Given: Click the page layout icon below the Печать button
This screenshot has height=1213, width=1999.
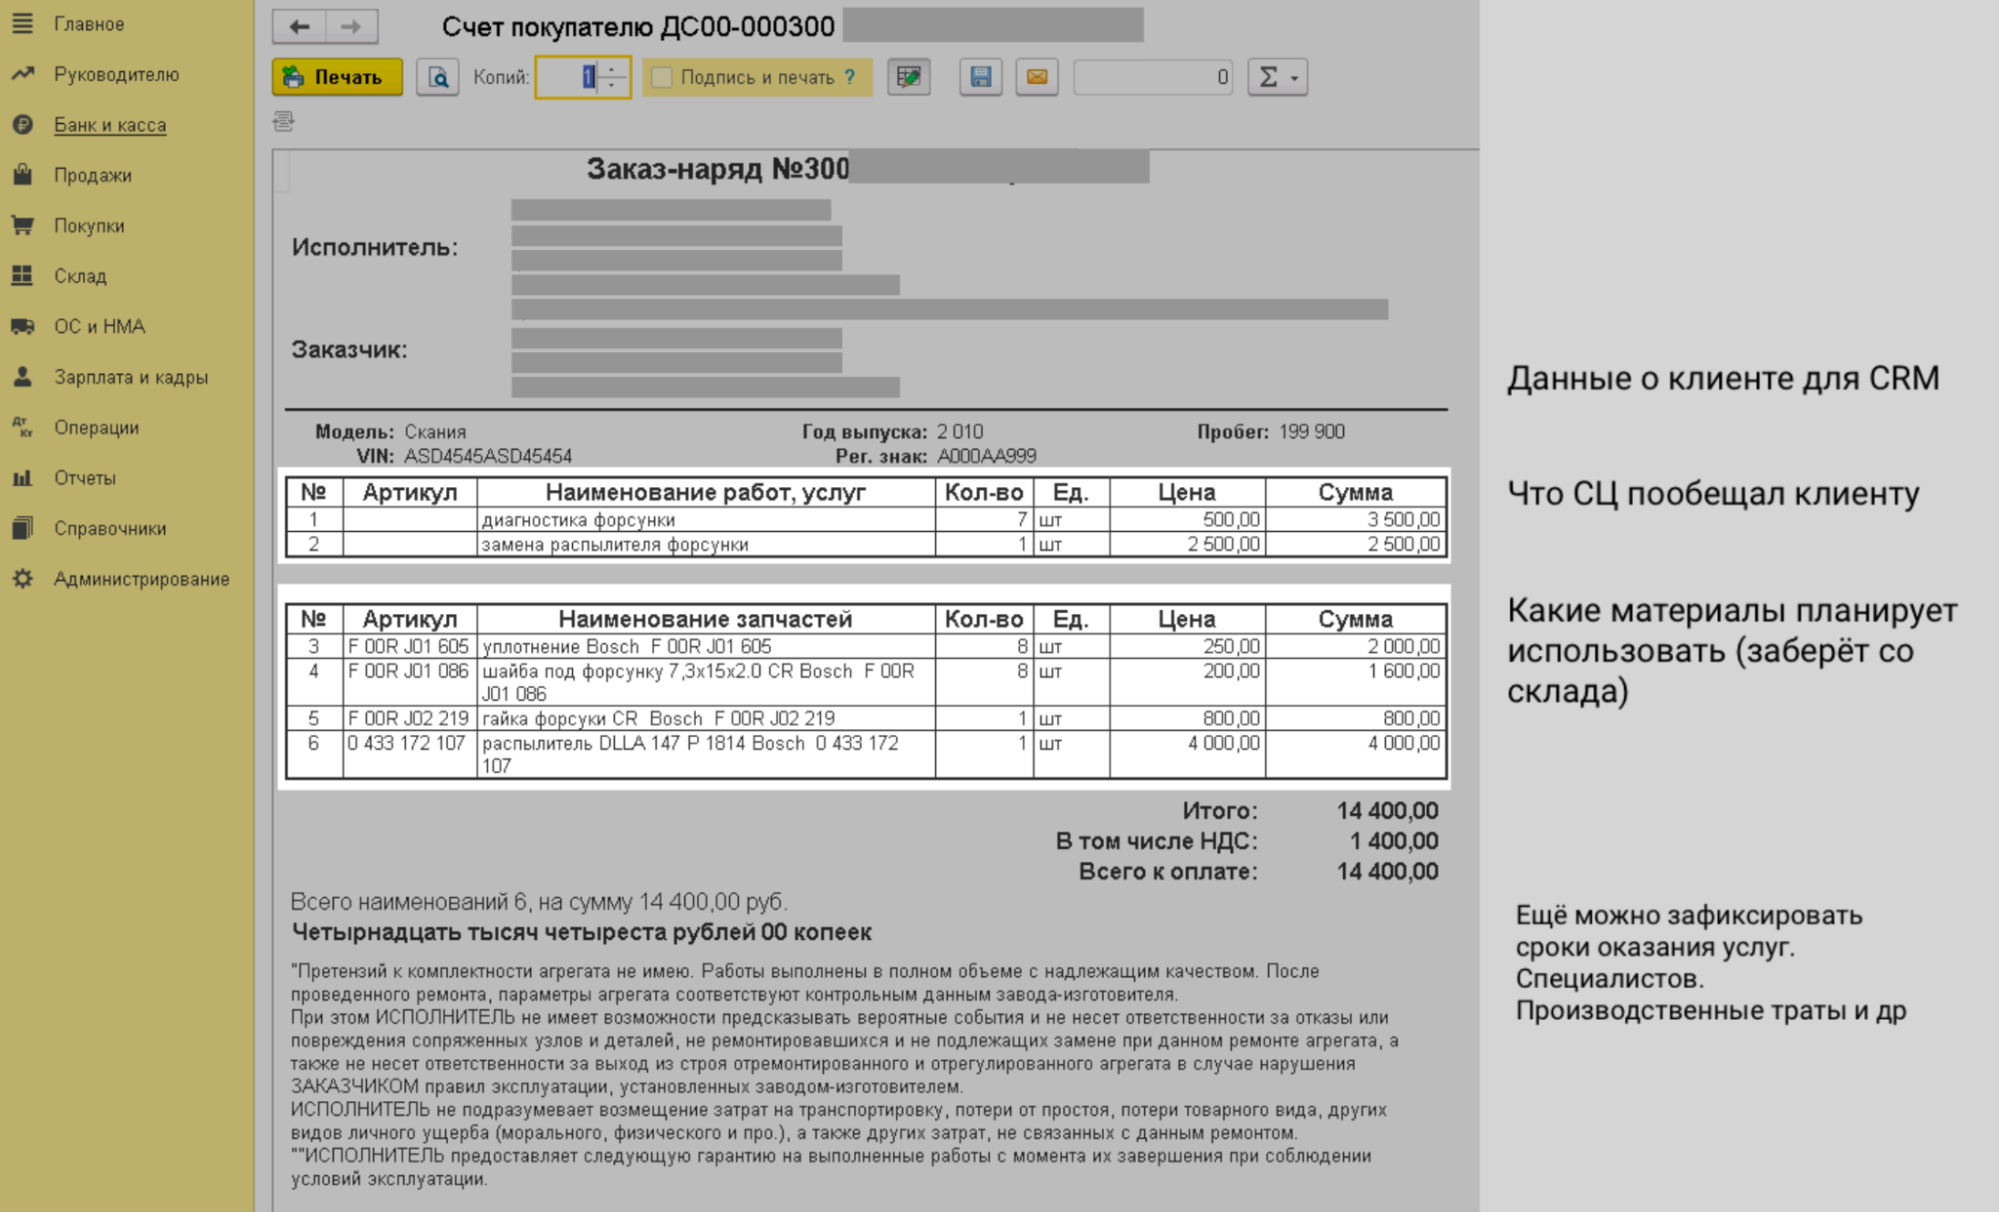Looking at the screenshot, I should [x=284, y=121].
